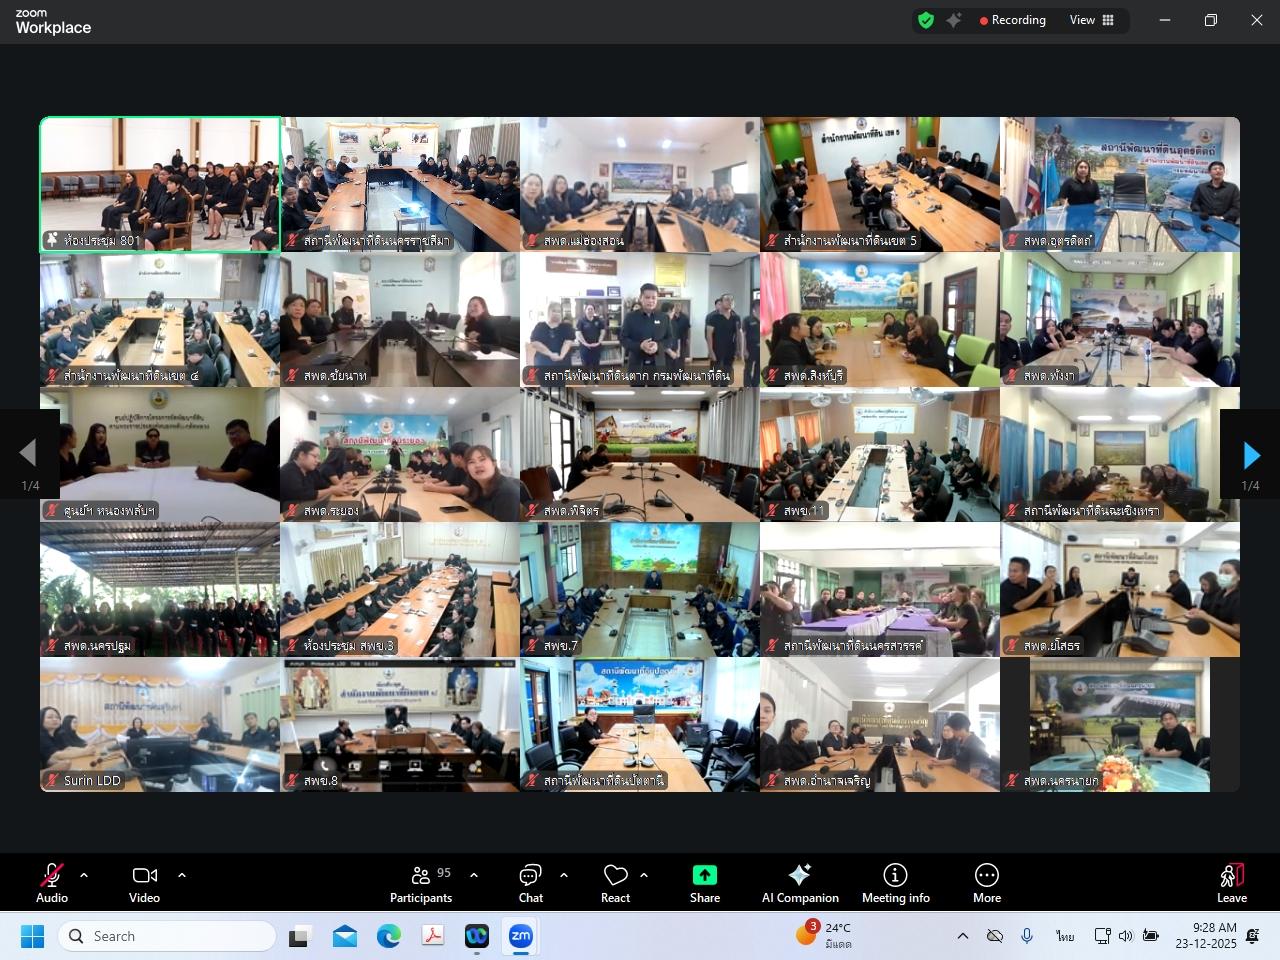Go to next page of video gallery
Screen dimensions: 1280x960
click(x=1250, y=455)
